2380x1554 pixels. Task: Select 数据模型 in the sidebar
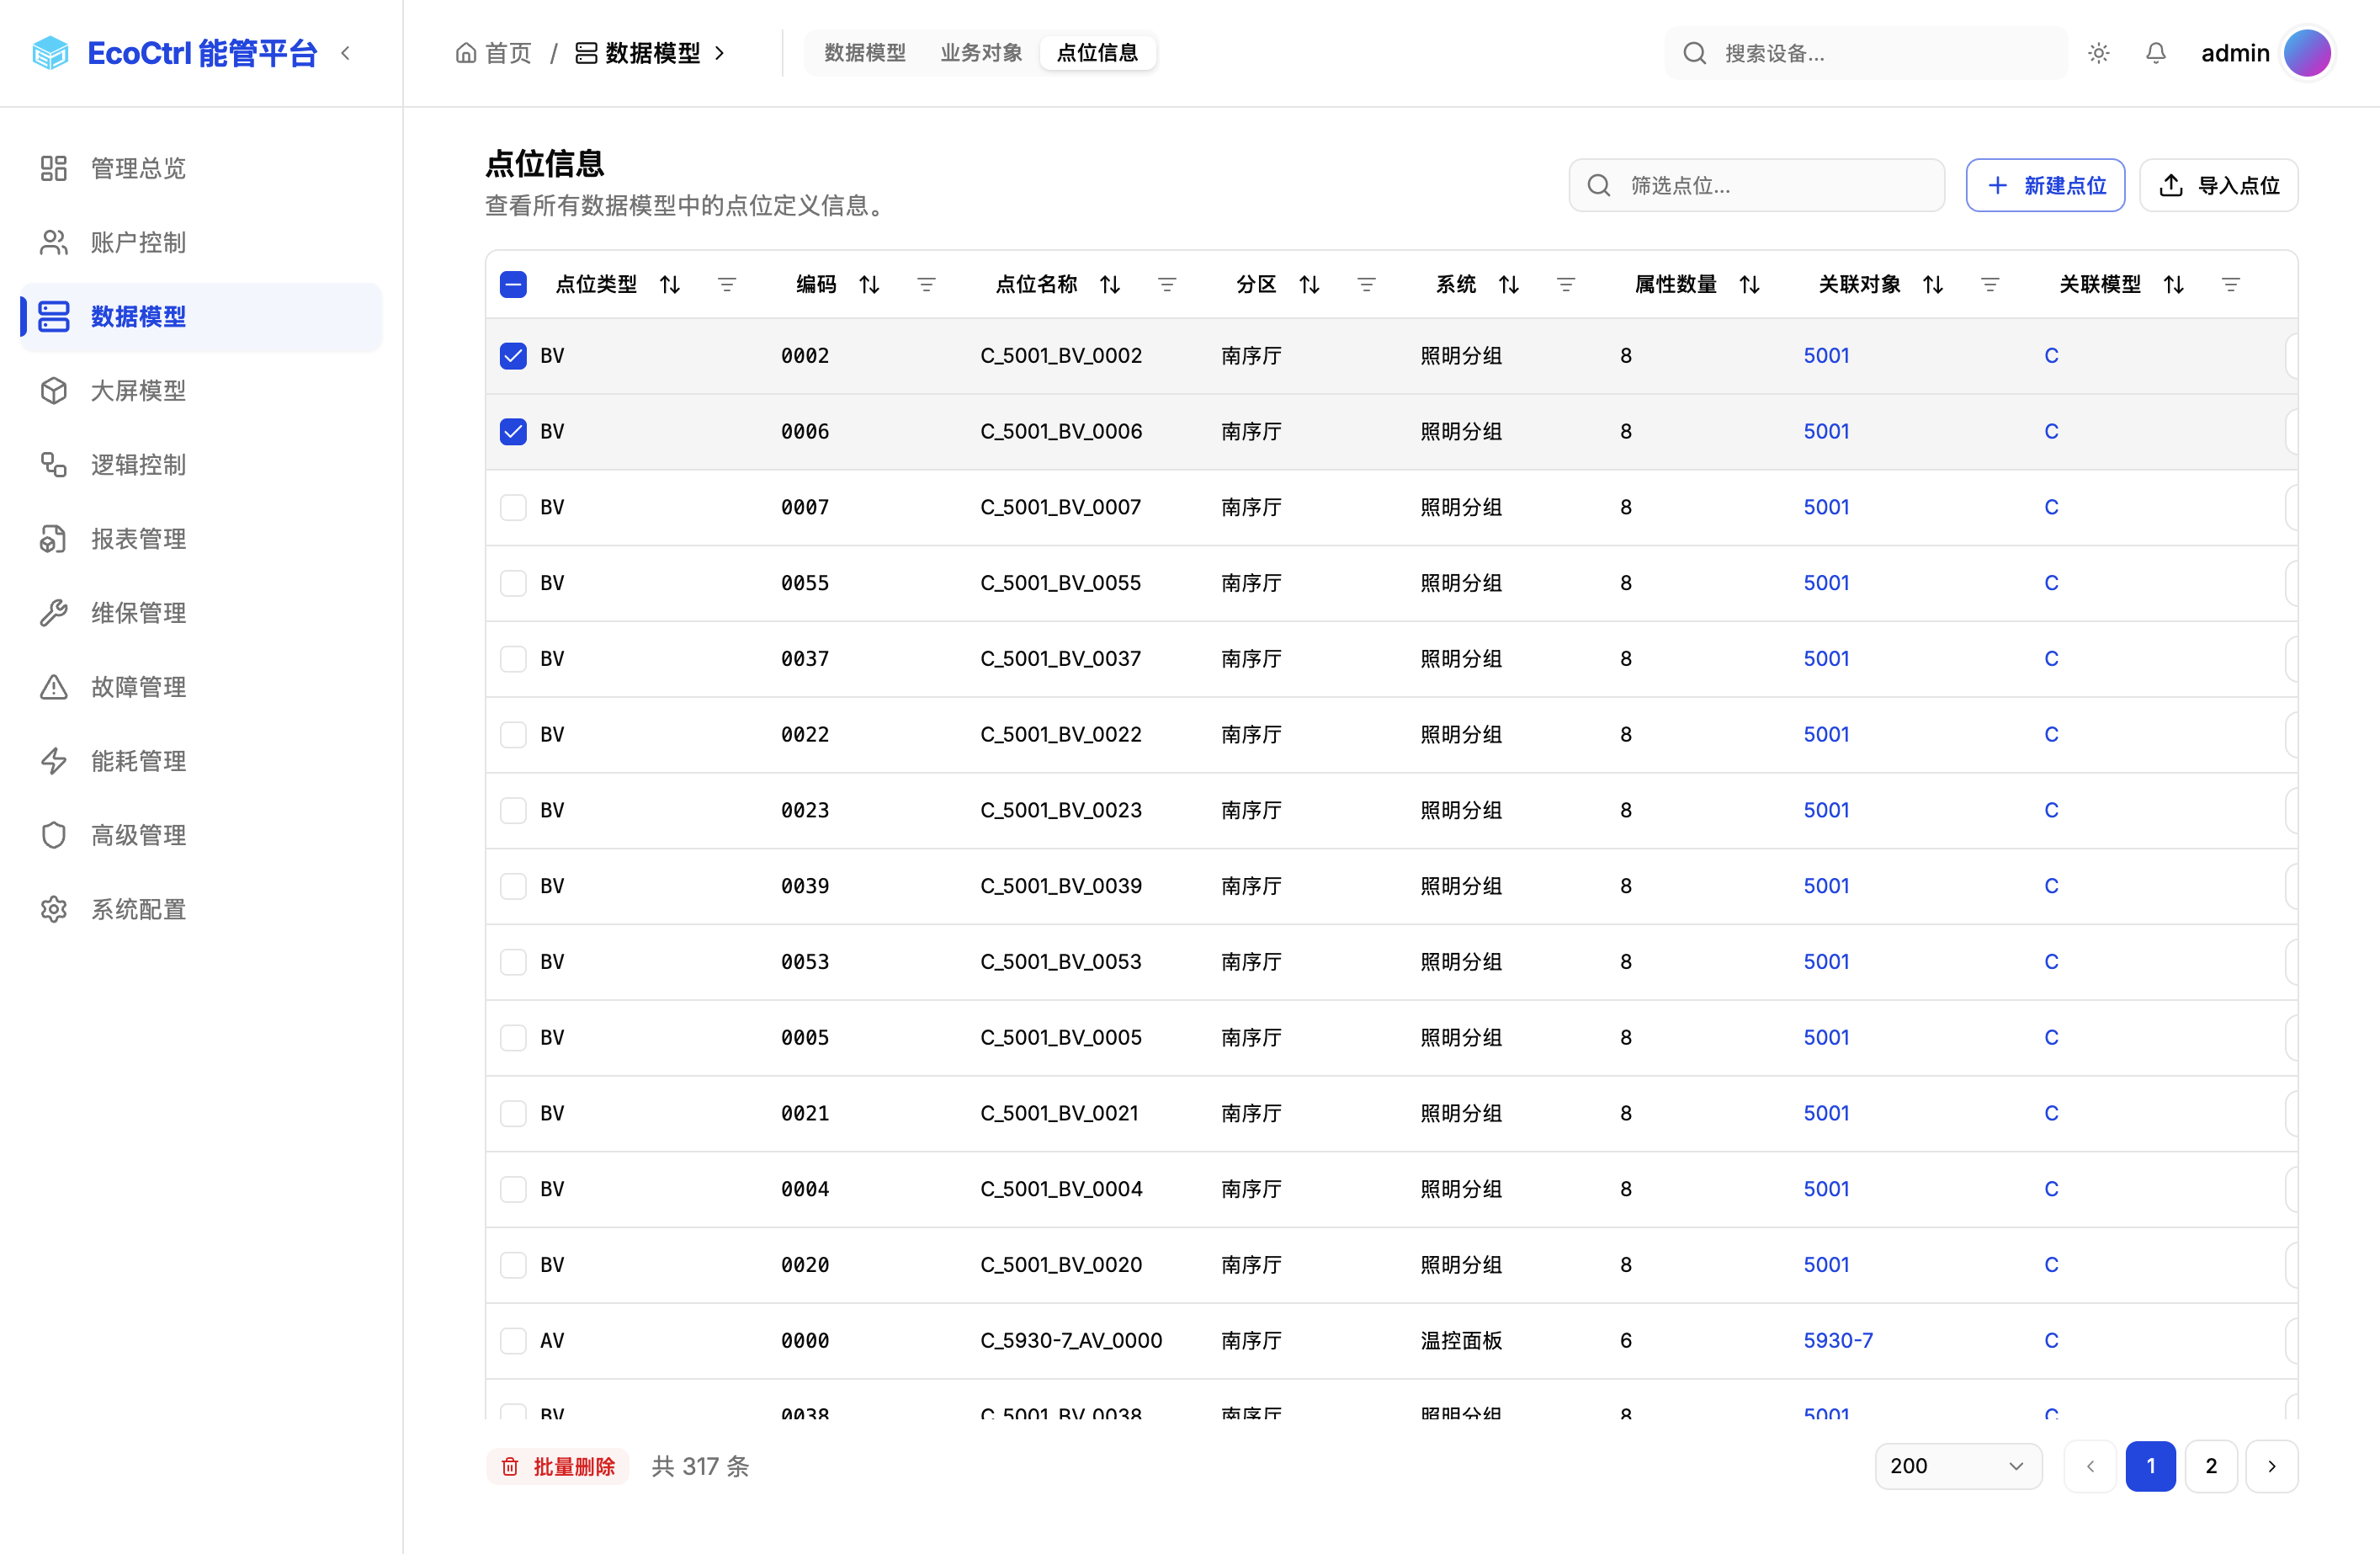point(200,317)
